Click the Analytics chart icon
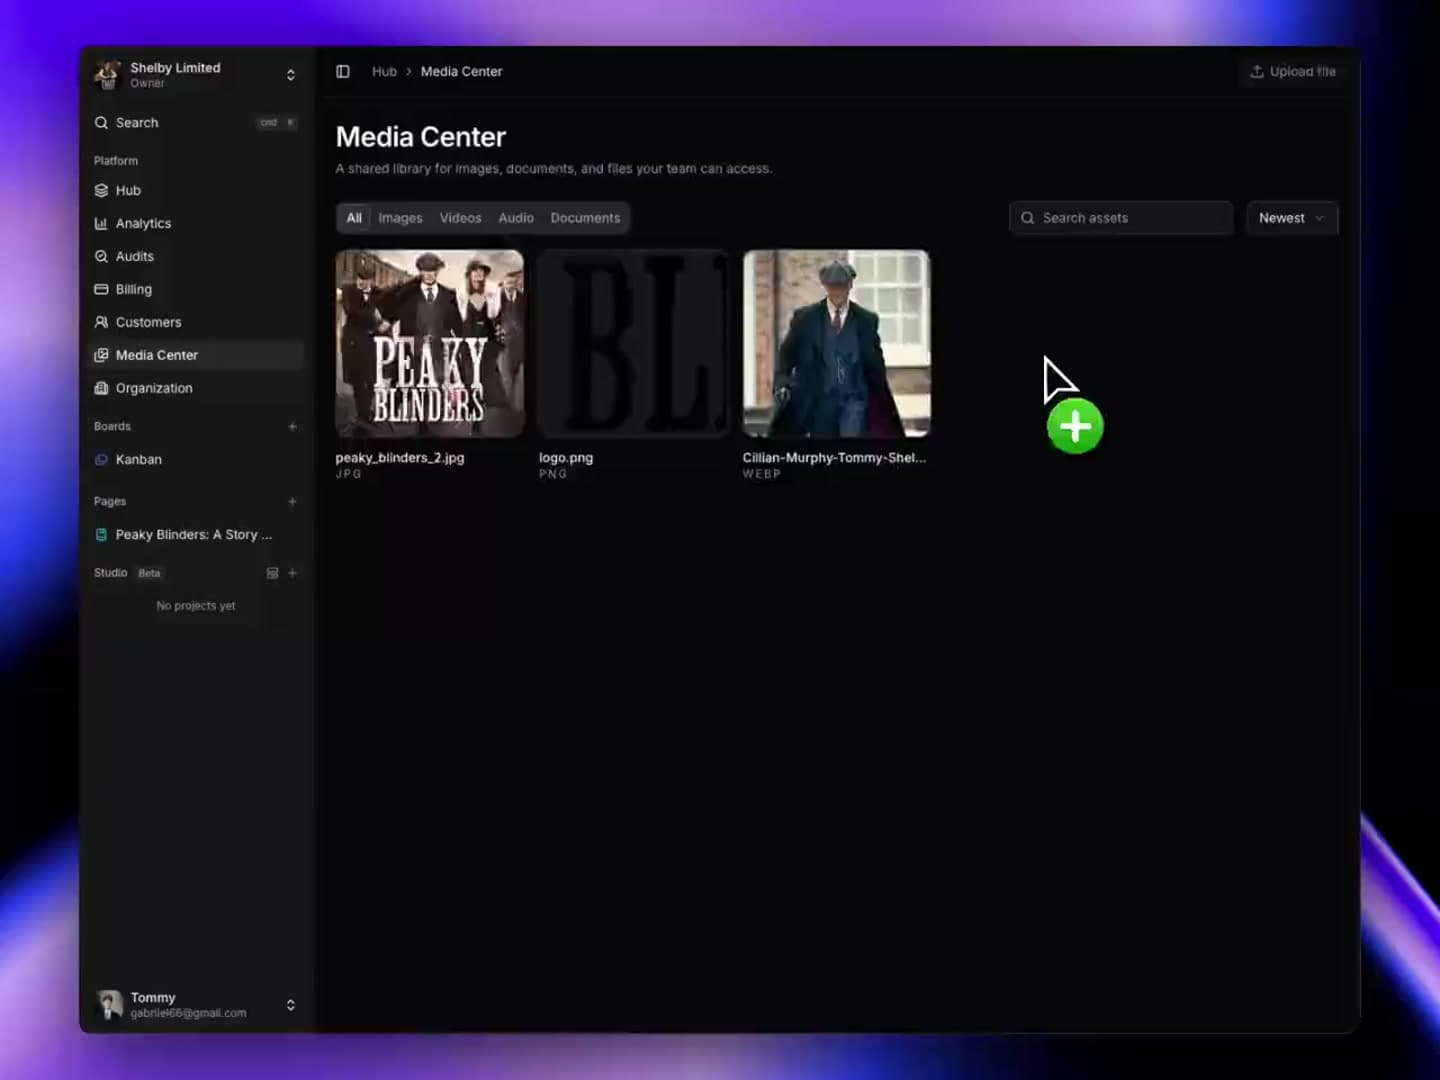 pos(101,223)
